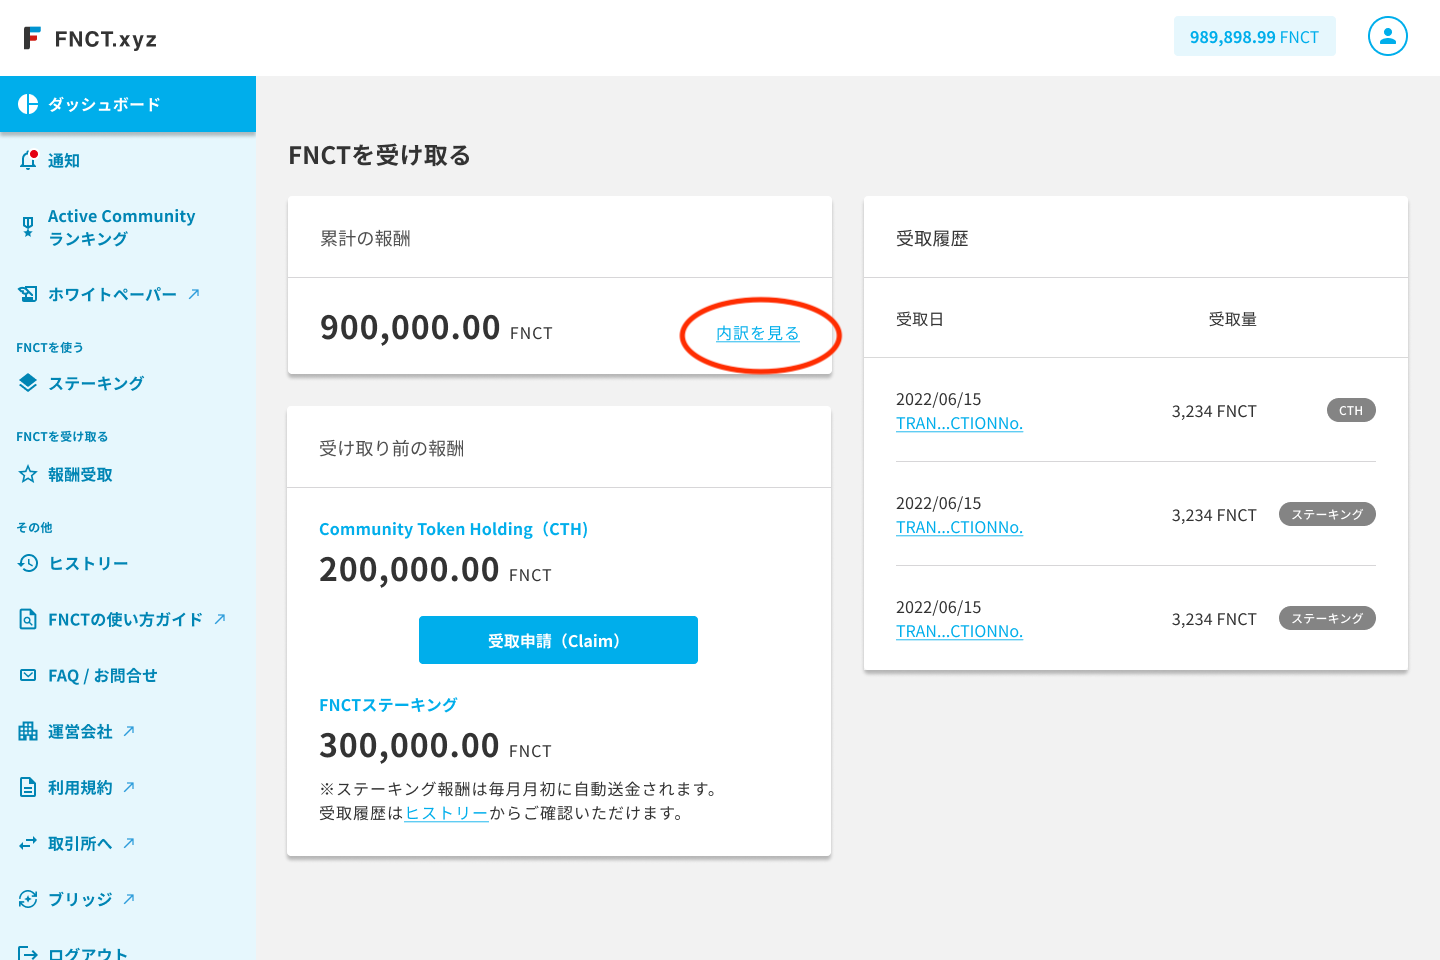Viewport: 1440px width, 960px height.
Task: Click the ブリッジ sidebar label
Action: [80, 899]
